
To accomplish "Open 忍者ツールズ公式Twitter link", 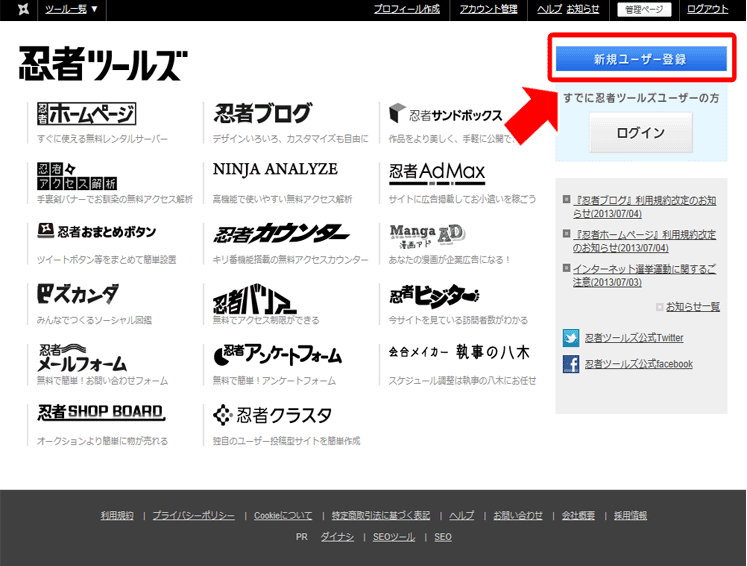I will point(634,338).
